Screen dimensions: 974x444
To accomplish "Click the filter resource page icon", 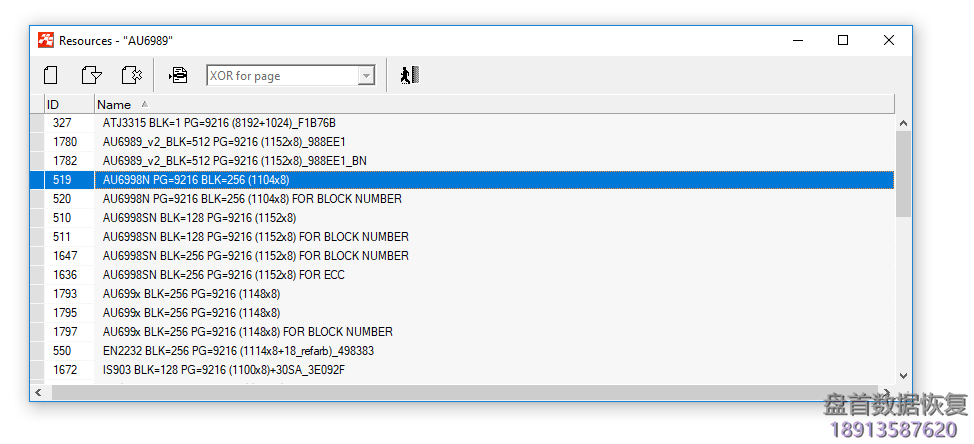I will click(x=91, y=75).
